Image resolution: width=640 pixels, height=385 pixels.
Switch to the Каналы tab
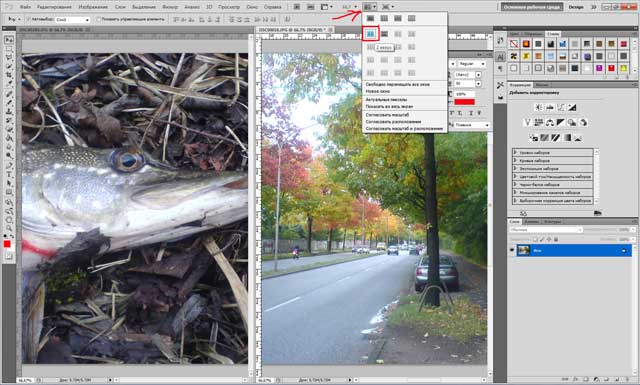pos(531,222)
